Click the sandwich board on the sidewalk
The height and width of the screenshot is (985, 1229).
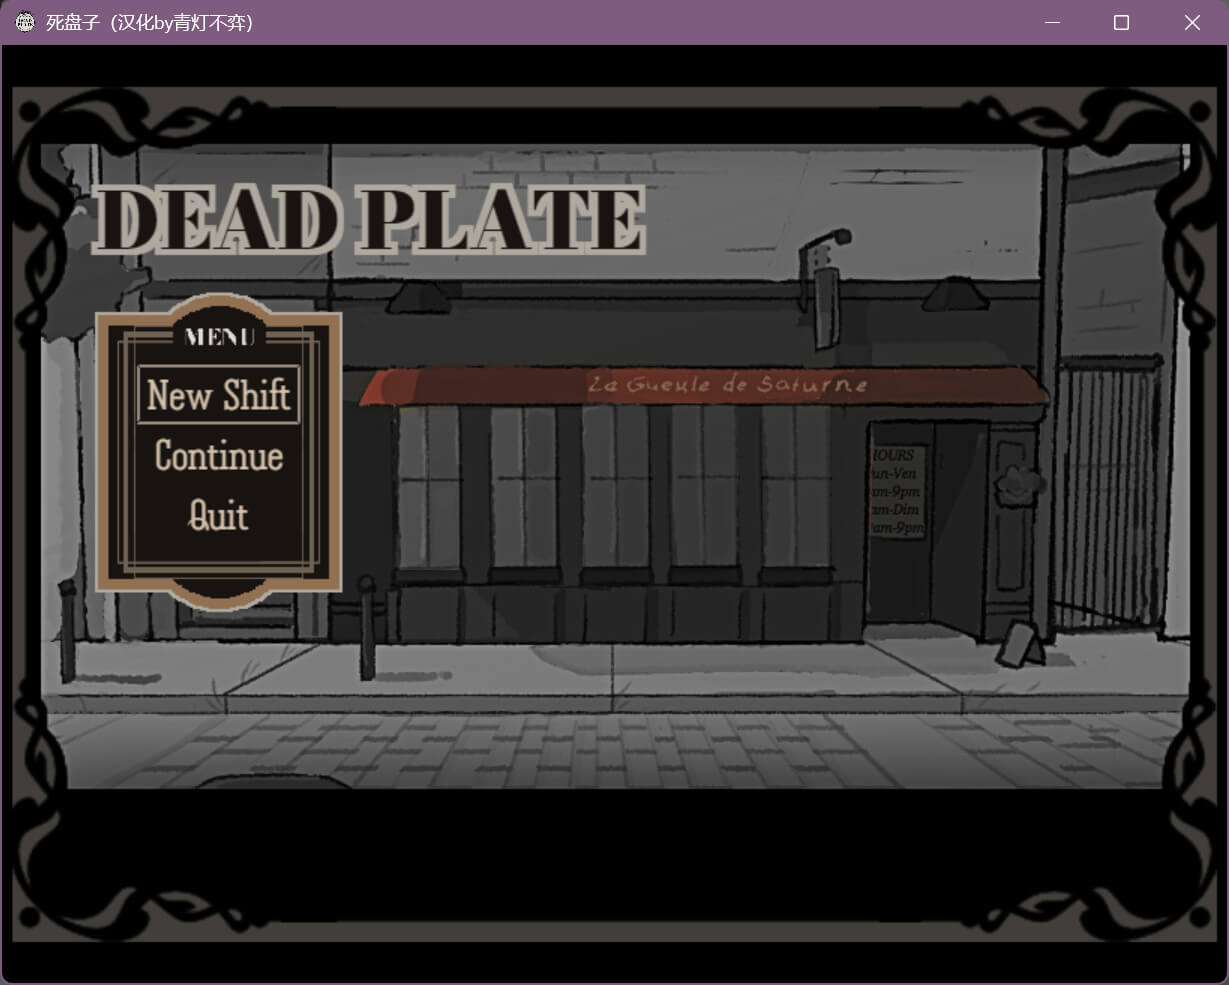pyautogui.click(x=1020, y=644)
